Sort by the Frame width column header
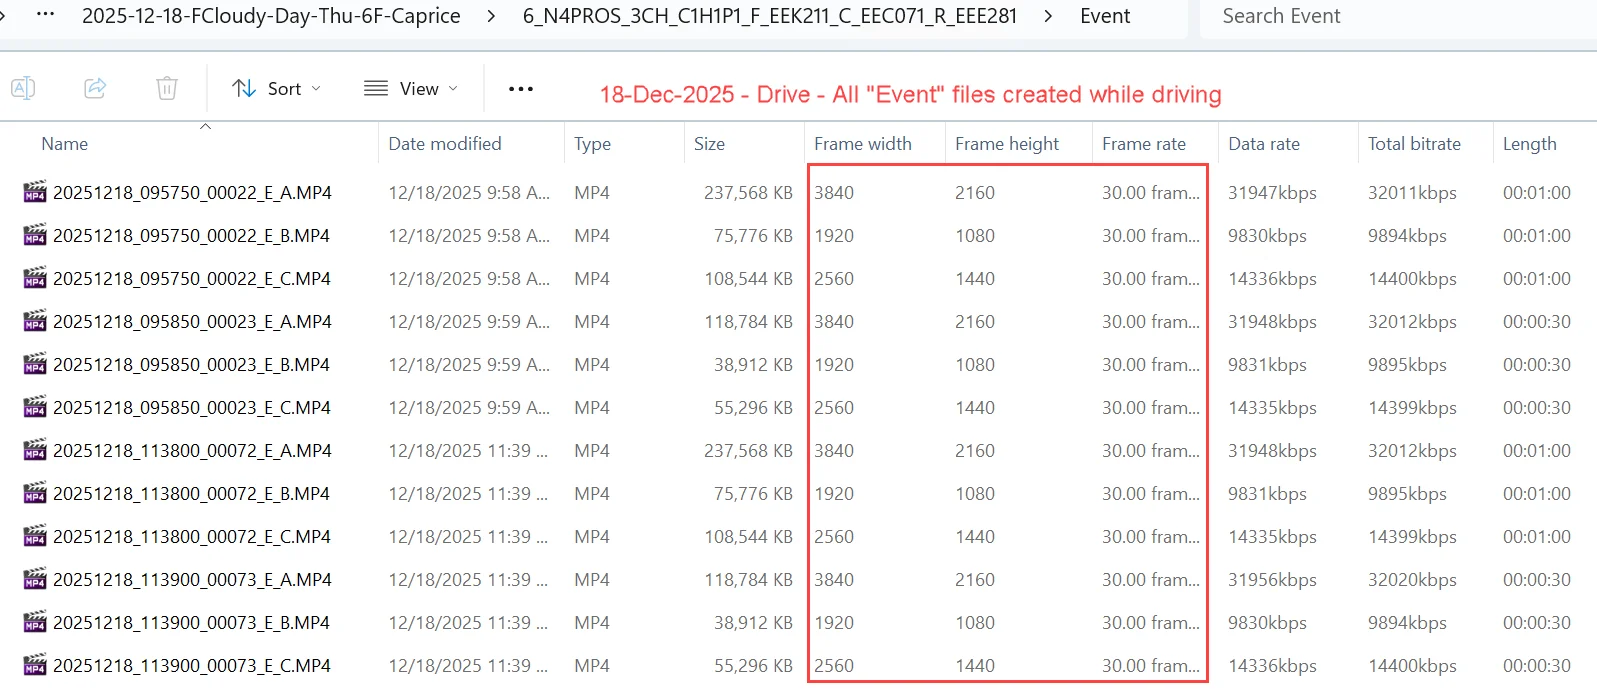The image size is (1597, 695). [863, 144]
